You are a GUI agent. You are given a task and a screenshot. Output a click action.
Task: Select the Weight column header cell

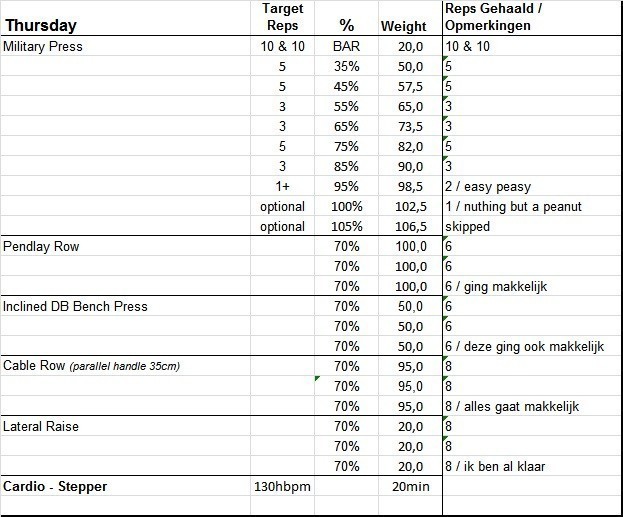[x=403, y=26]
